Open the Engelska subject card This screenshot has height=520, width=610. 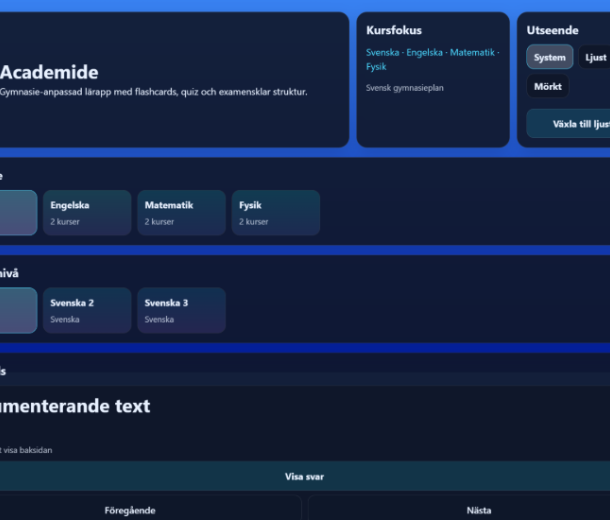click(x=87, y=212)
